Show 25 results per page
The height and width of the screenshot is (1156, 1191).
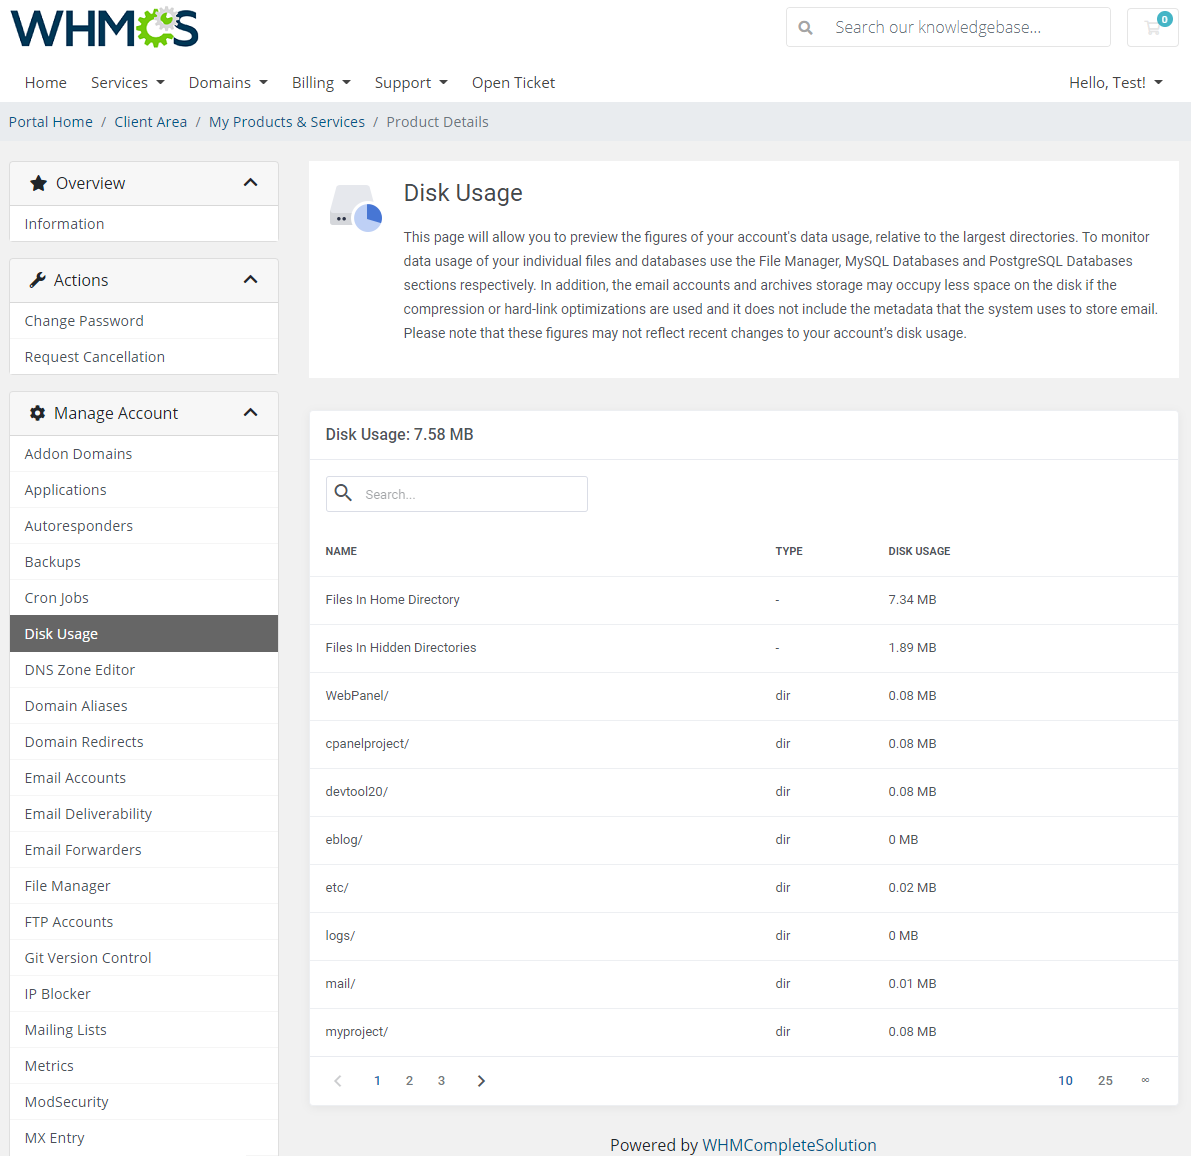[x=1105, y=1080]
